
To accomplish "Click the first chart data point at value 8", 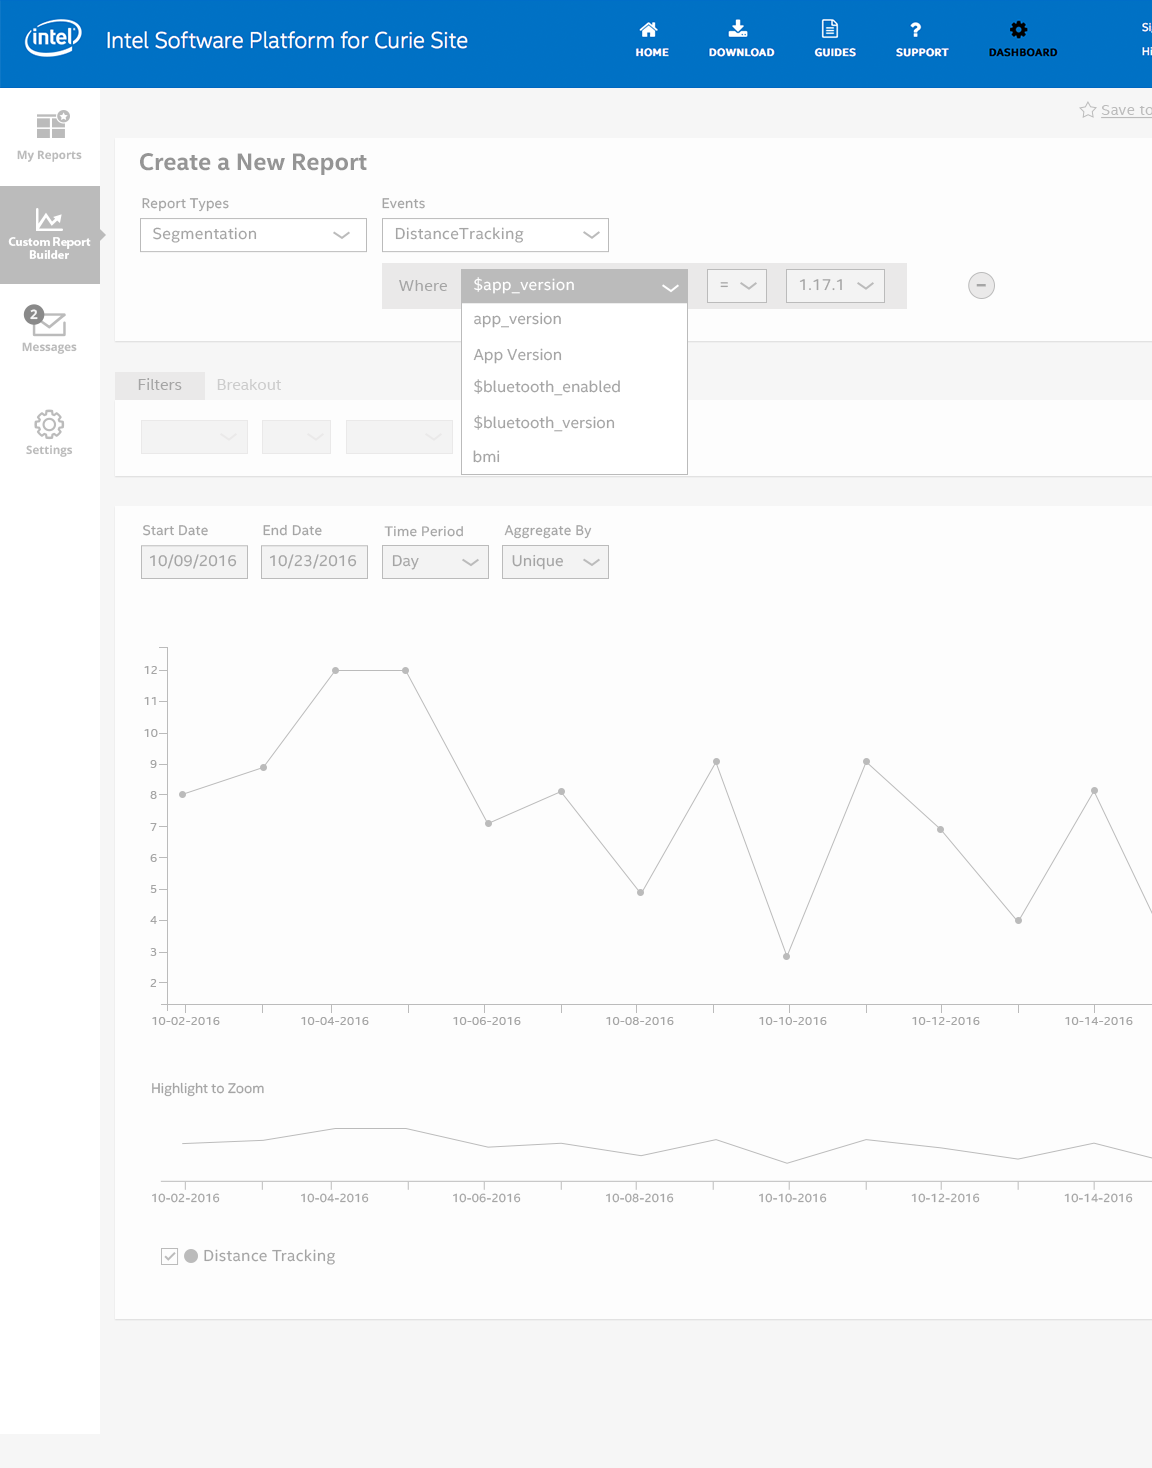I will pos(182,795).
